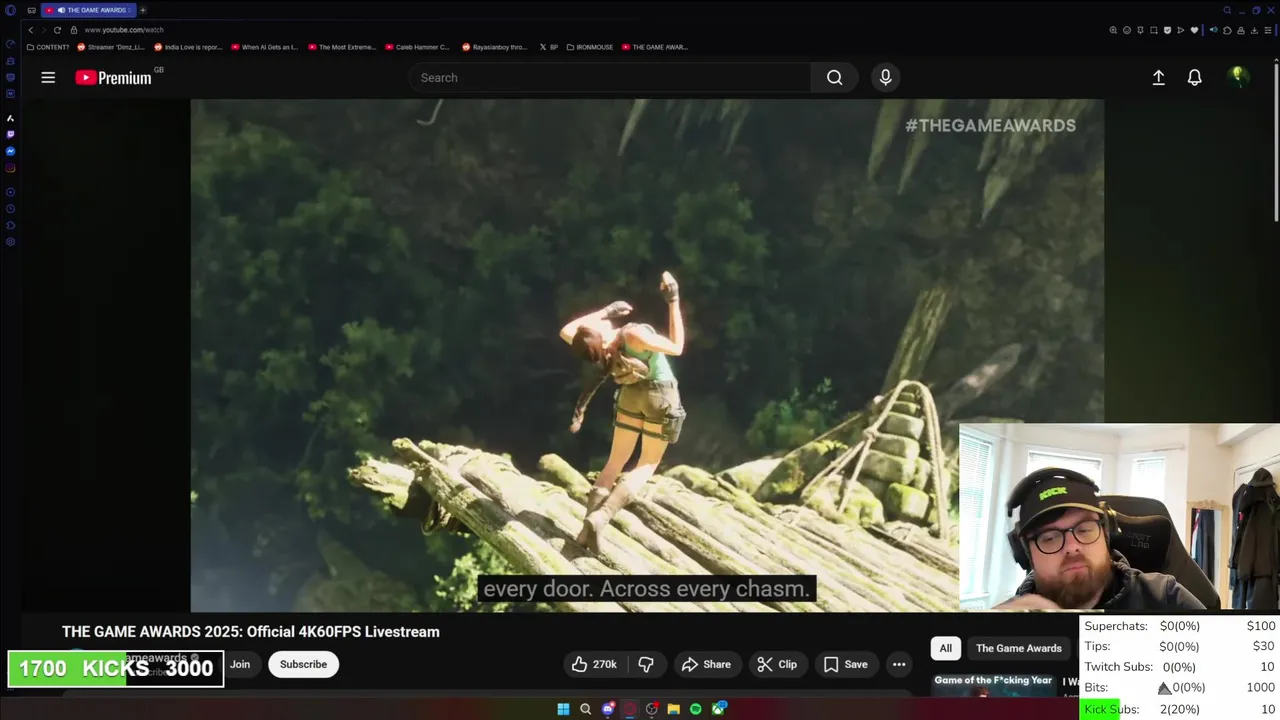1280x720 pixels.
Task: Pin the page with the toolbar pin icon
Action: click(1140, 30)
